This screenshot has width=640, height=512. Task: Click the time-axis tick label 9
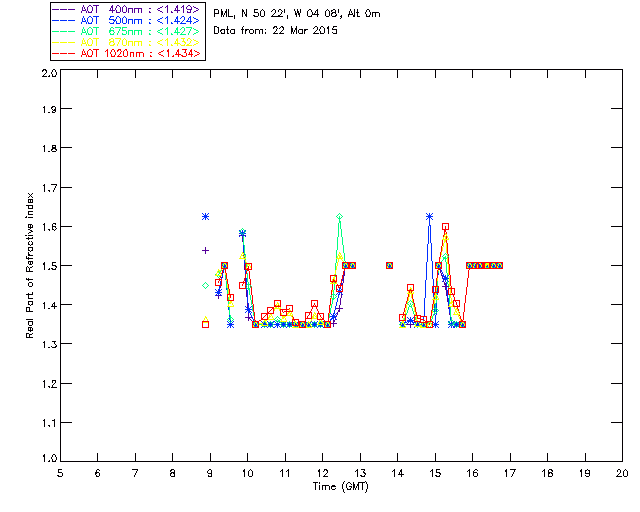click(x=210, y=473)
